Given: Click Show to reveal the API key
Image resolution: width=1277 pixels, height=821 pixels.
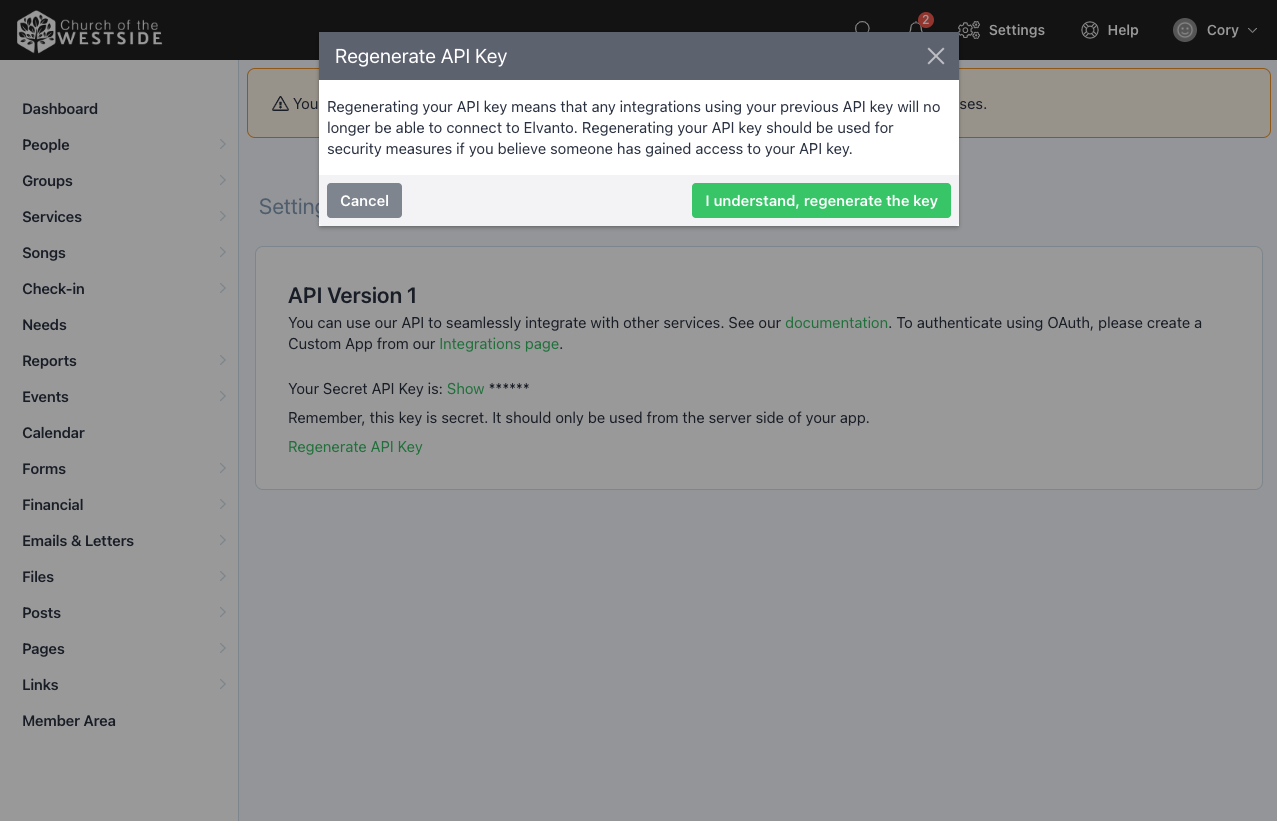Looking at the screenshot, I should coord(465,389).
